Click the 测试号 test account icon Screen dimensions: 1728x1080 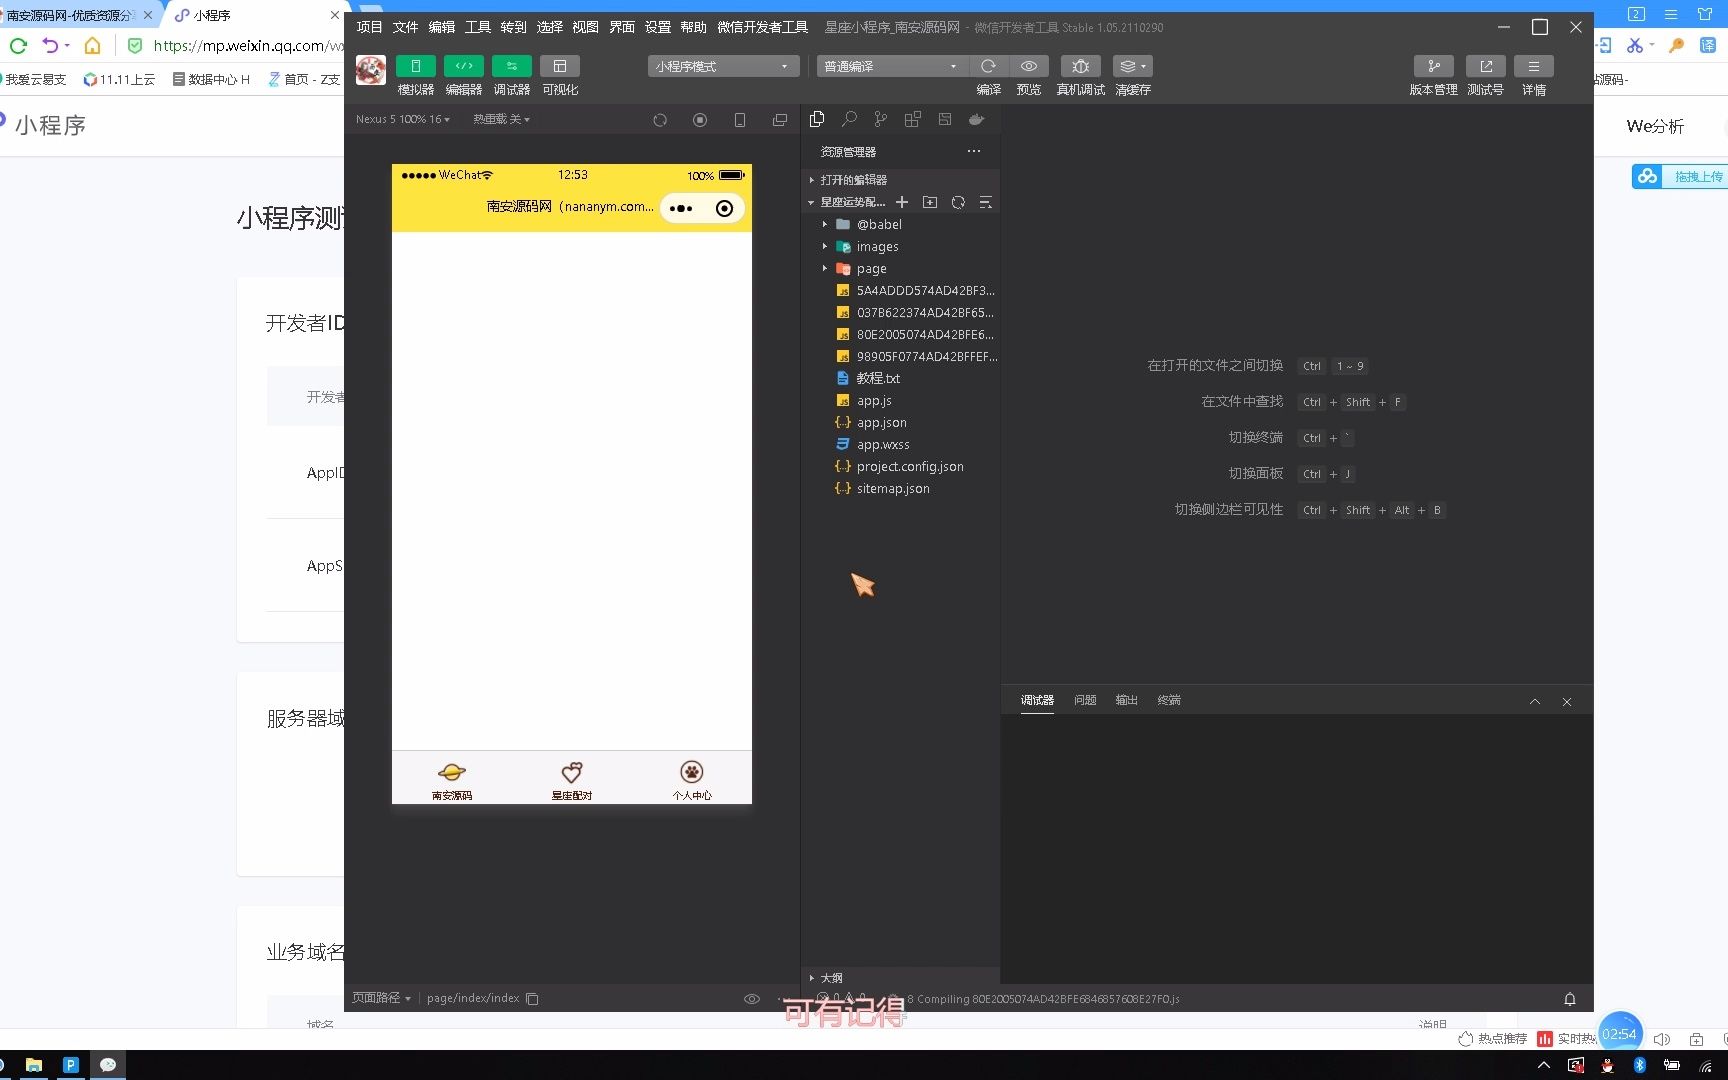[x=1485, y=66]
